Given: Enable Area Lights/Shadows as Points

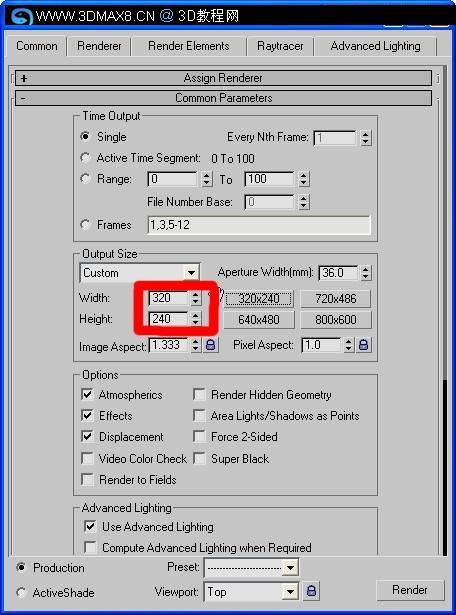Looking at the screenshot, I should pos(199,415).
